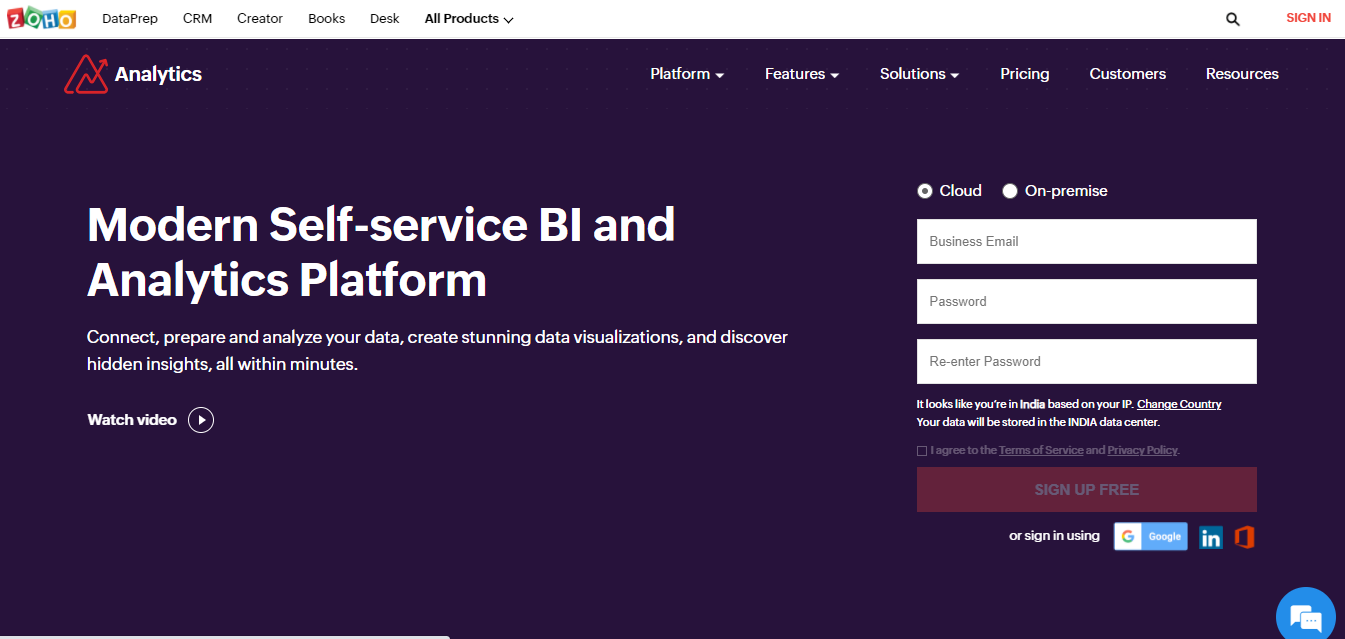
Task: Open the Resources page
Action: click(x=1242, y=74)
